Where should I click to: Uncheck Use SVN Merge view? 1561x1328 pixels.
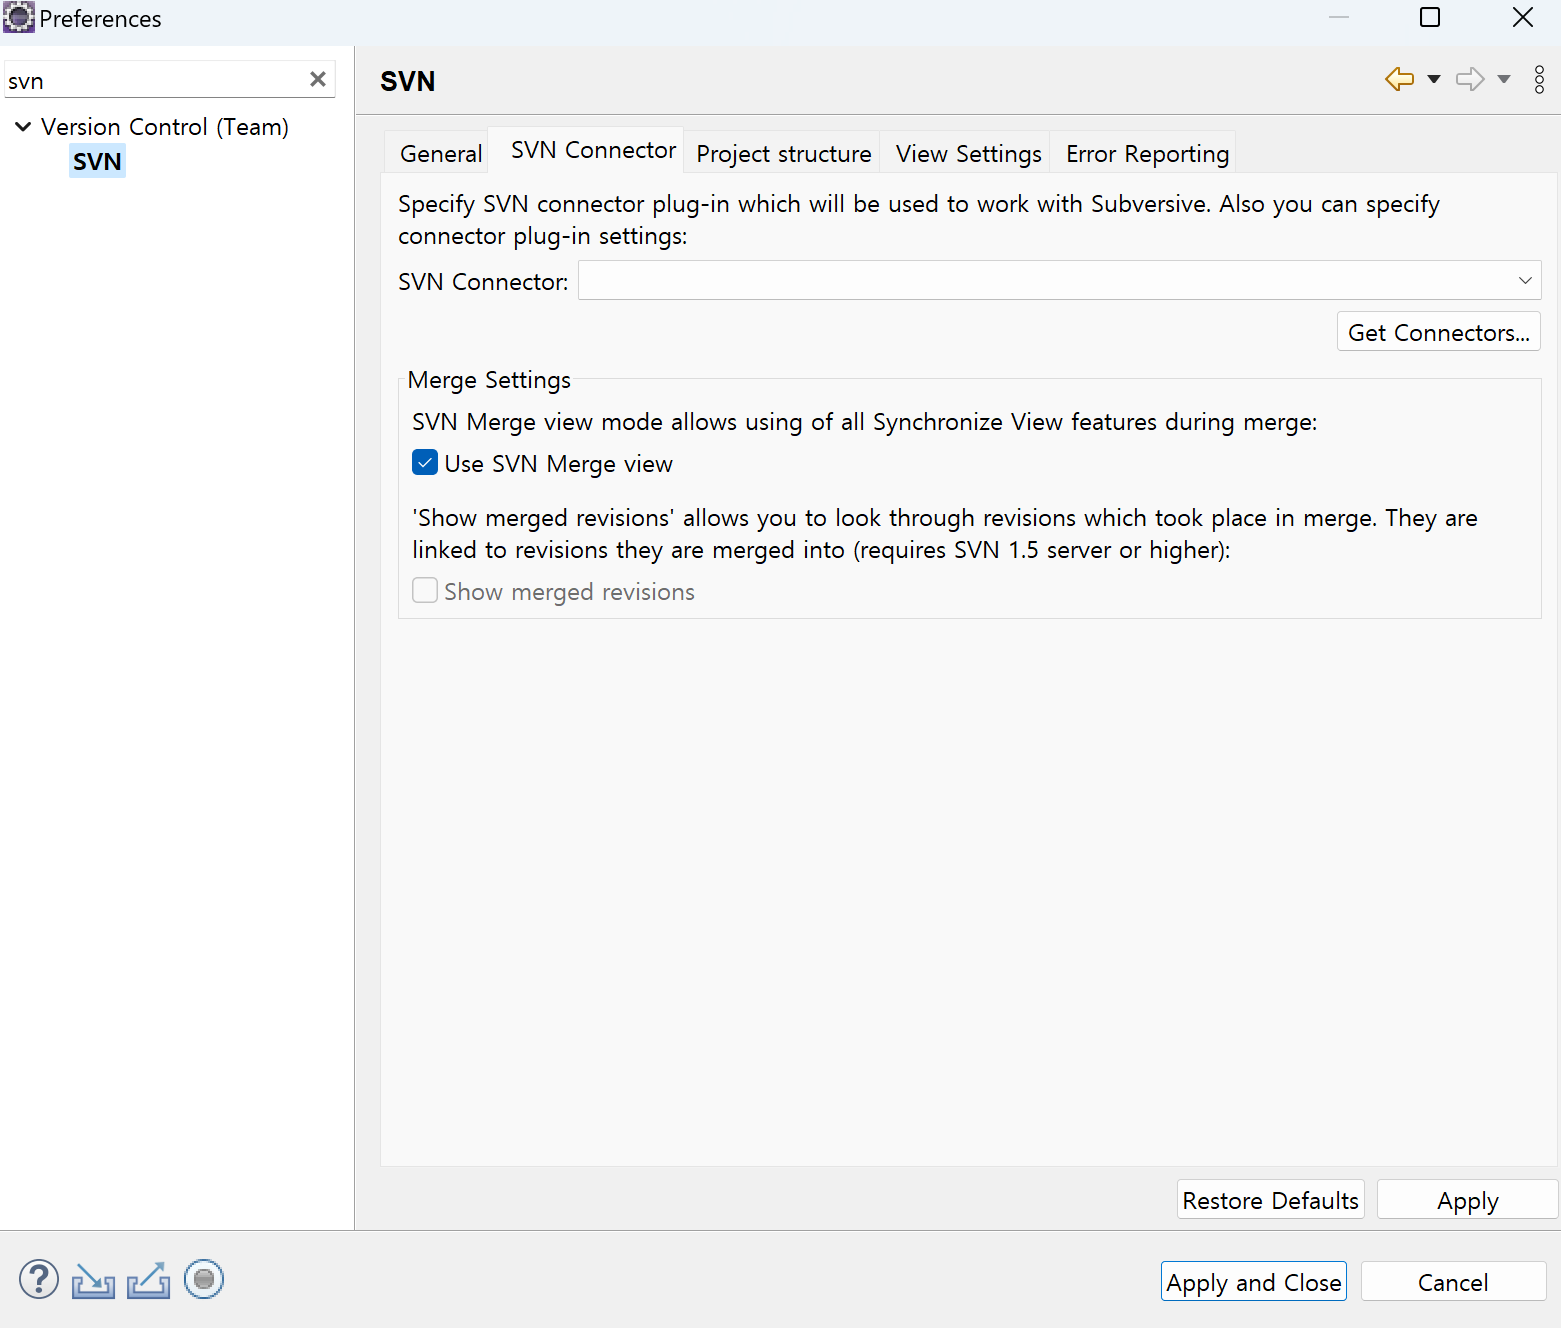coord(425,462)
